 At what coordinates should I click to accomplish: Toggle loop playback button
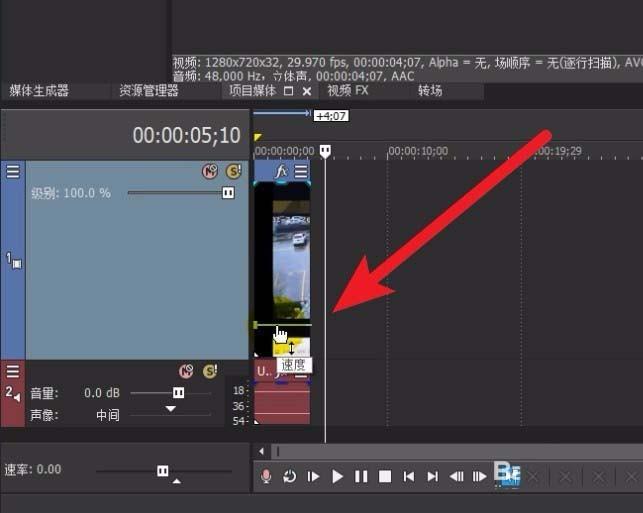[289, 477]
